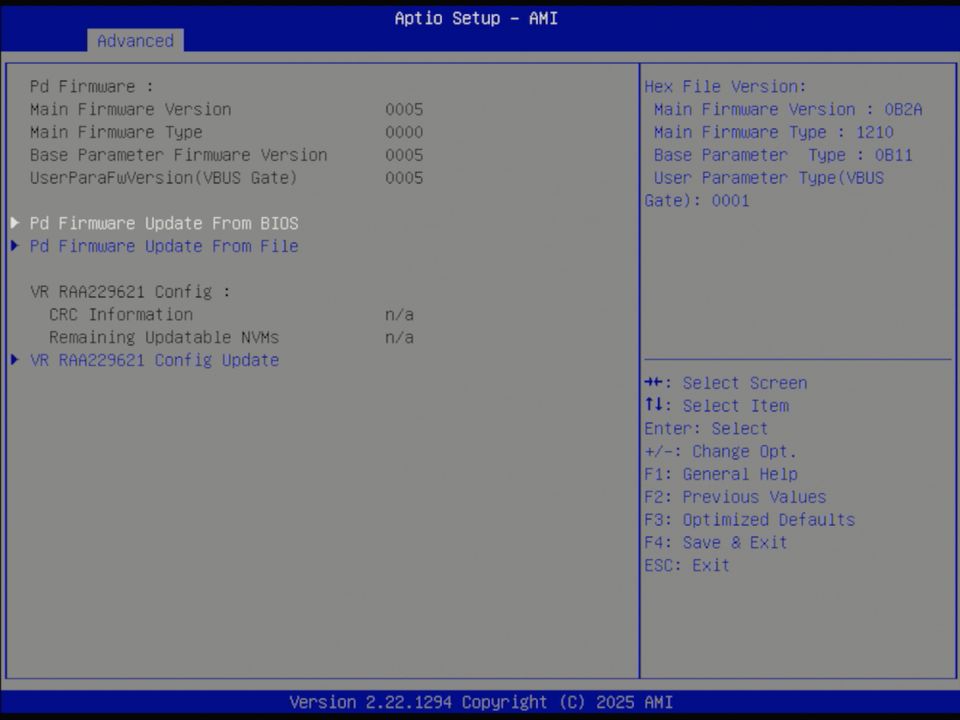Click the Select Item up-down arrows indicator
Viewport: 960px width, 720px height.
pos(656,405)
